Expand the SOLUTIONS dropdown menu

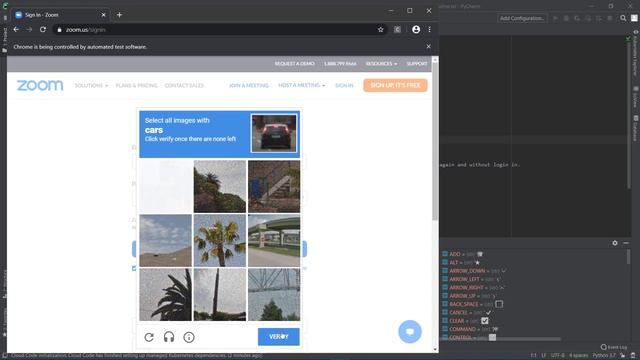(91, 85)
